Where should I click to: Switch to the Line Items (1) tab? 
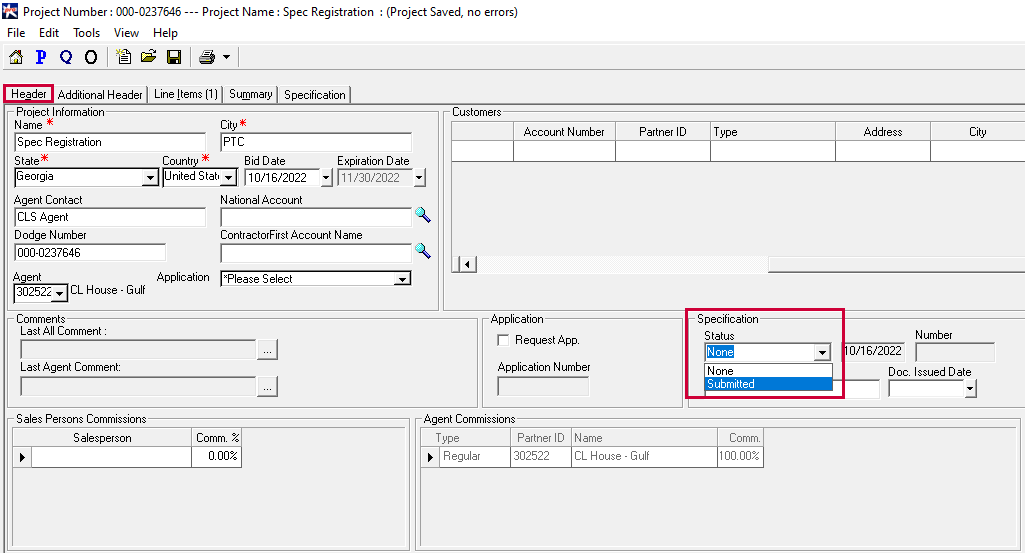point(185,94)
